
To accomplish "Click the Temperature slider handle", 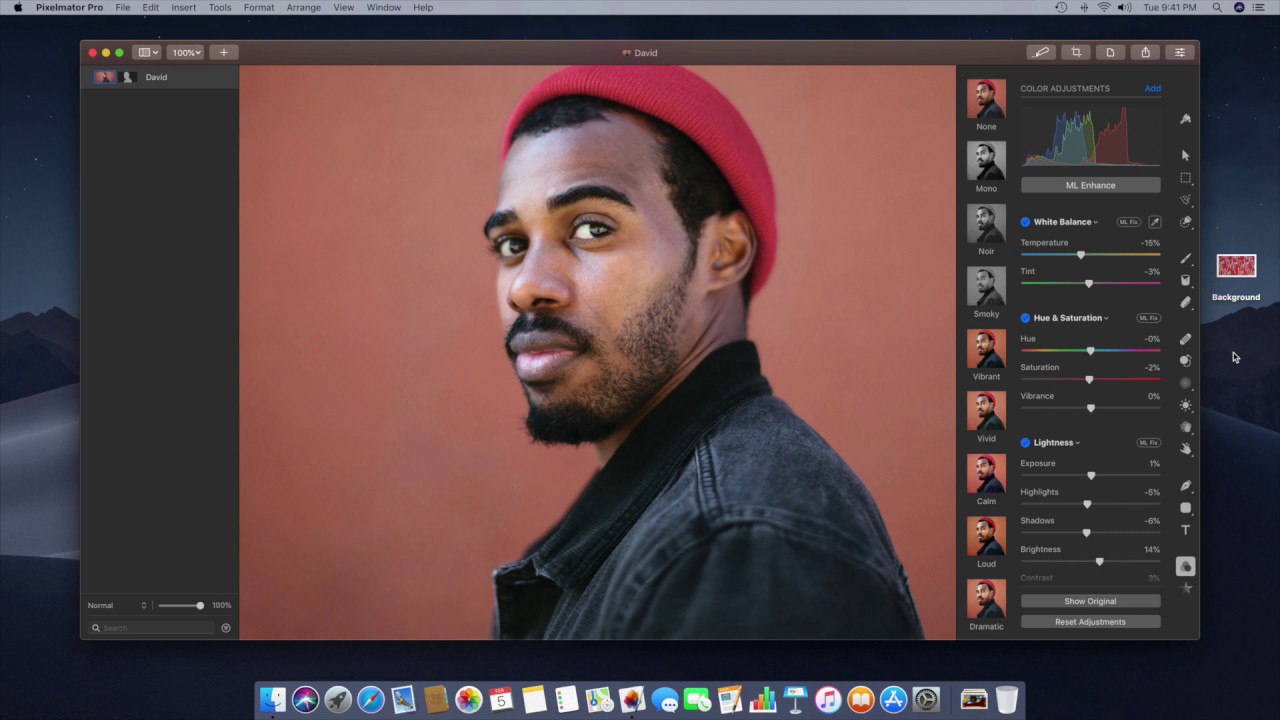I will [1080, 255].
